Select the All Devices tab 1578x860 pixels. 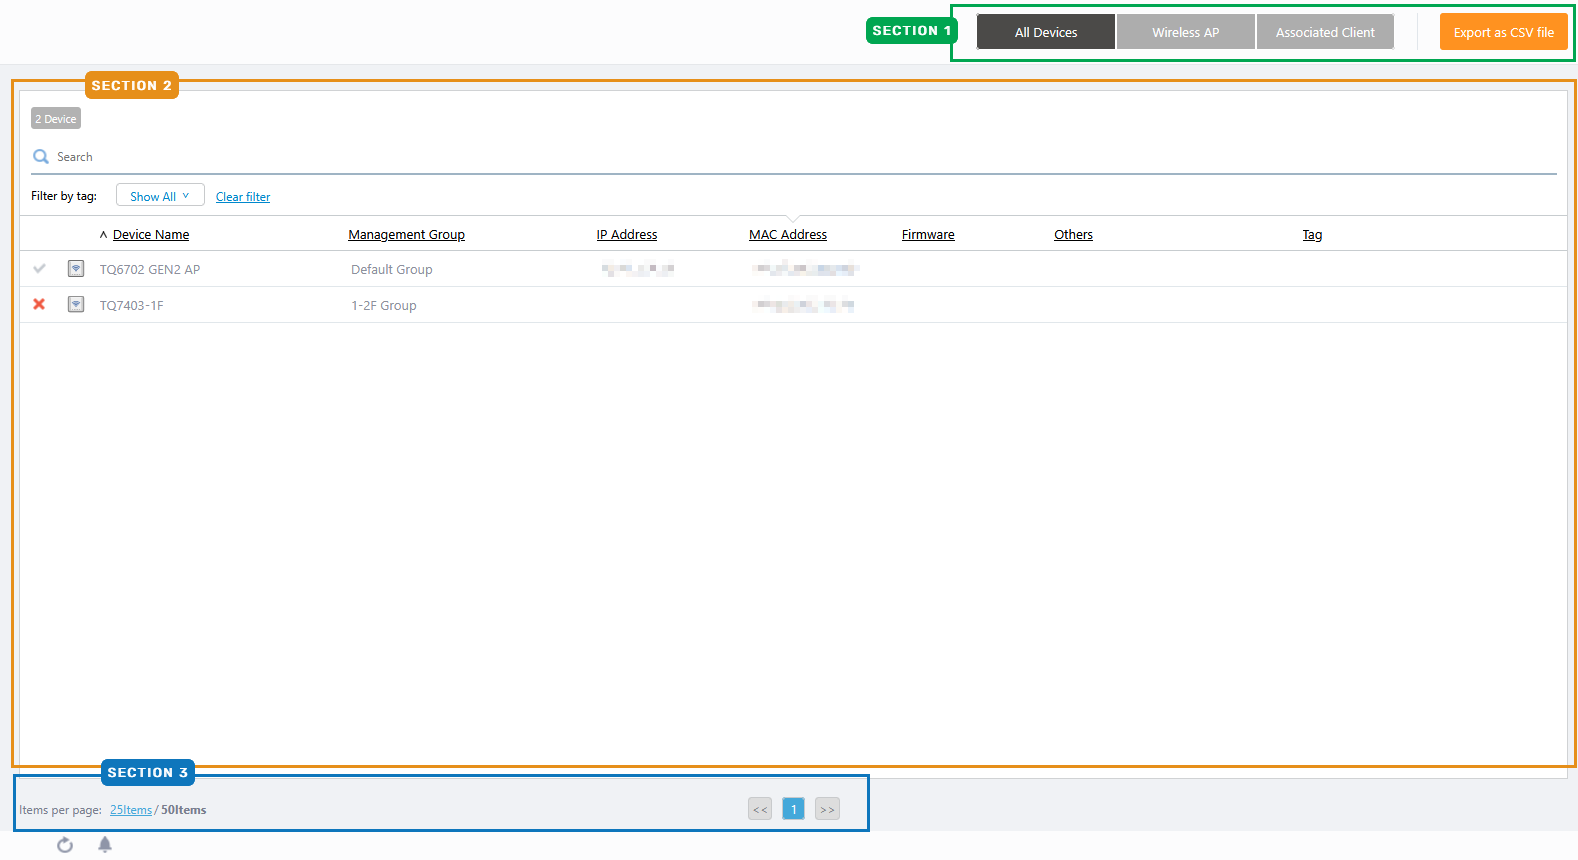[x=1045, y=32]
